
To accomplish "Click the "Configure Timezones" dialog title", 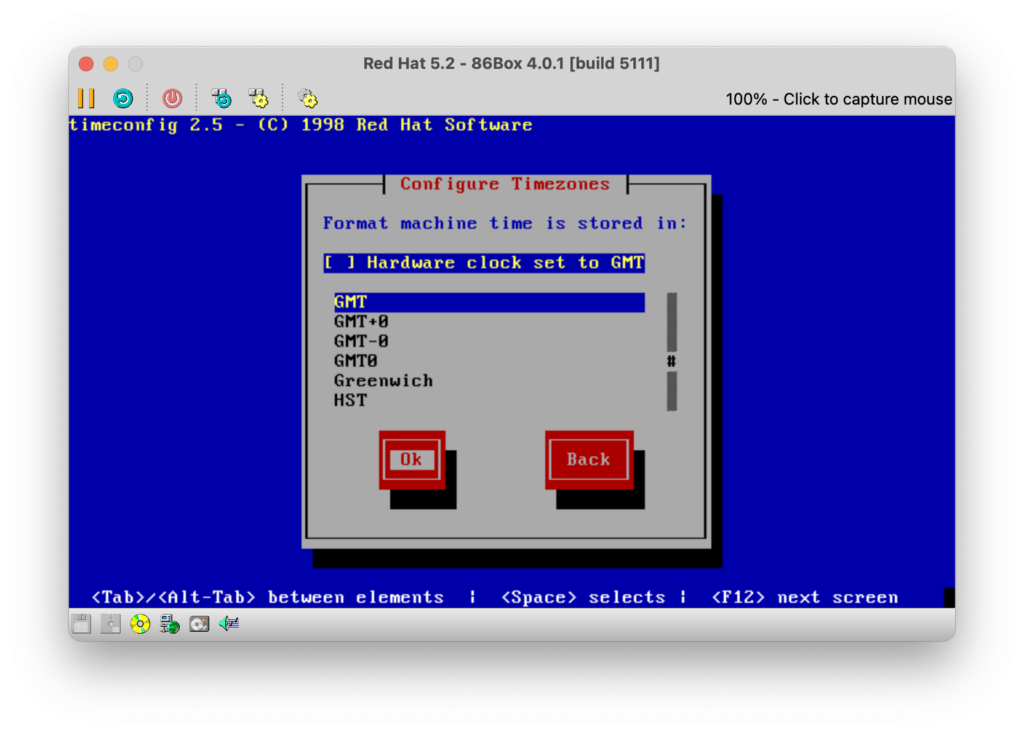I will 505,184.
